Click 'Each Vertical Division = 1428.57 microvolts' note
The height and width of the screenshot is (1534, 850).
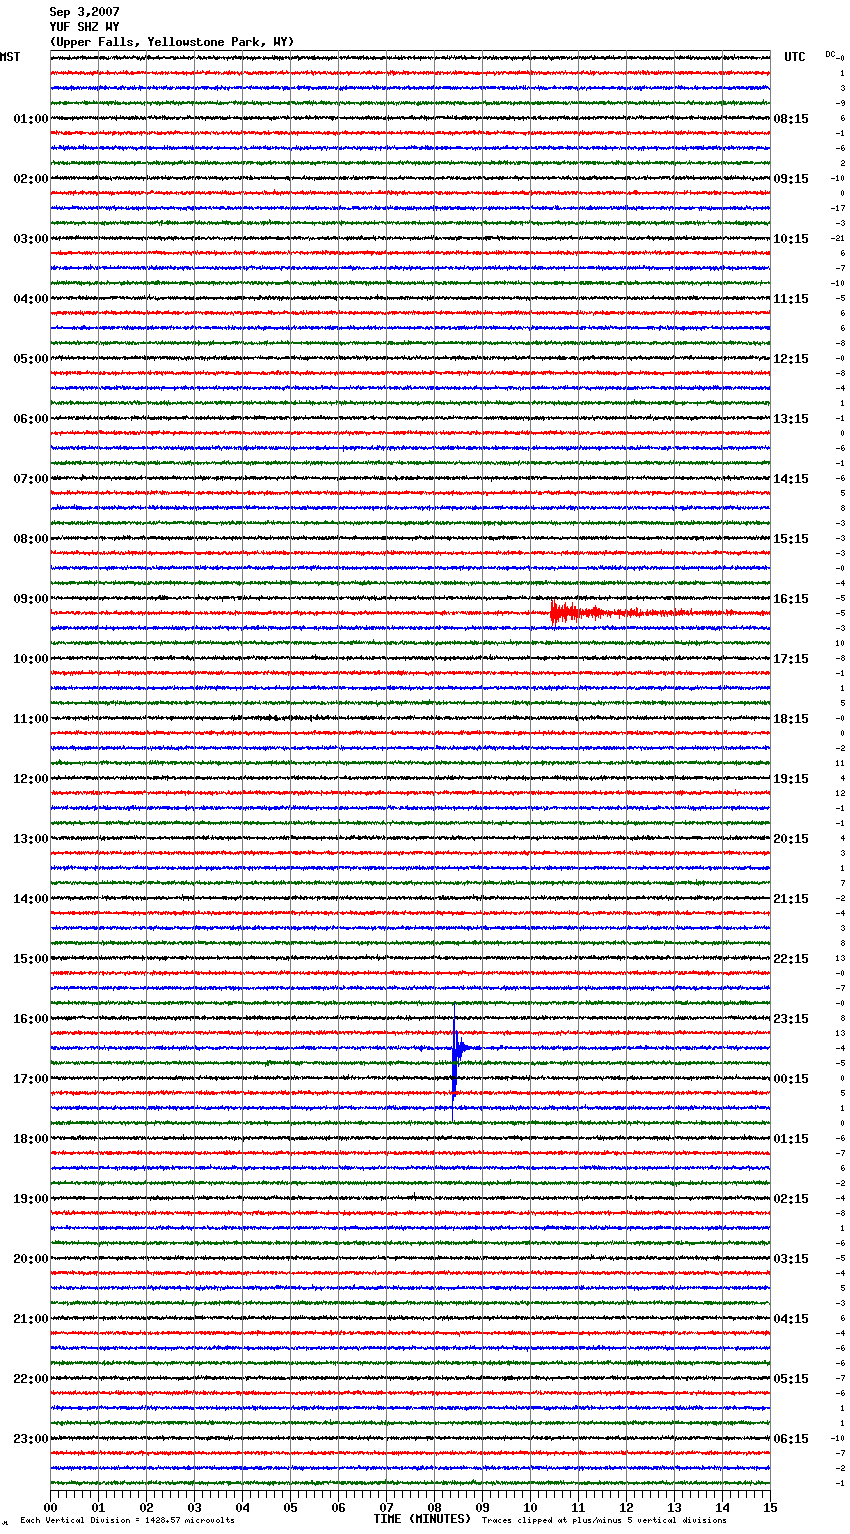[x=128, y=1520]
